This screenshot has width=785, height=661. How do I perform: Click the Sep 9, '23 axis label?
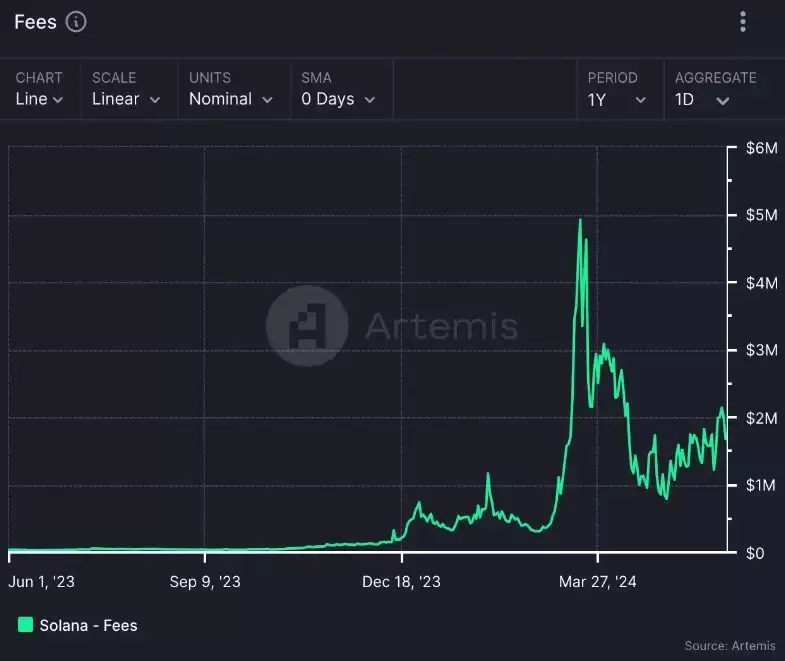point(205,582)
